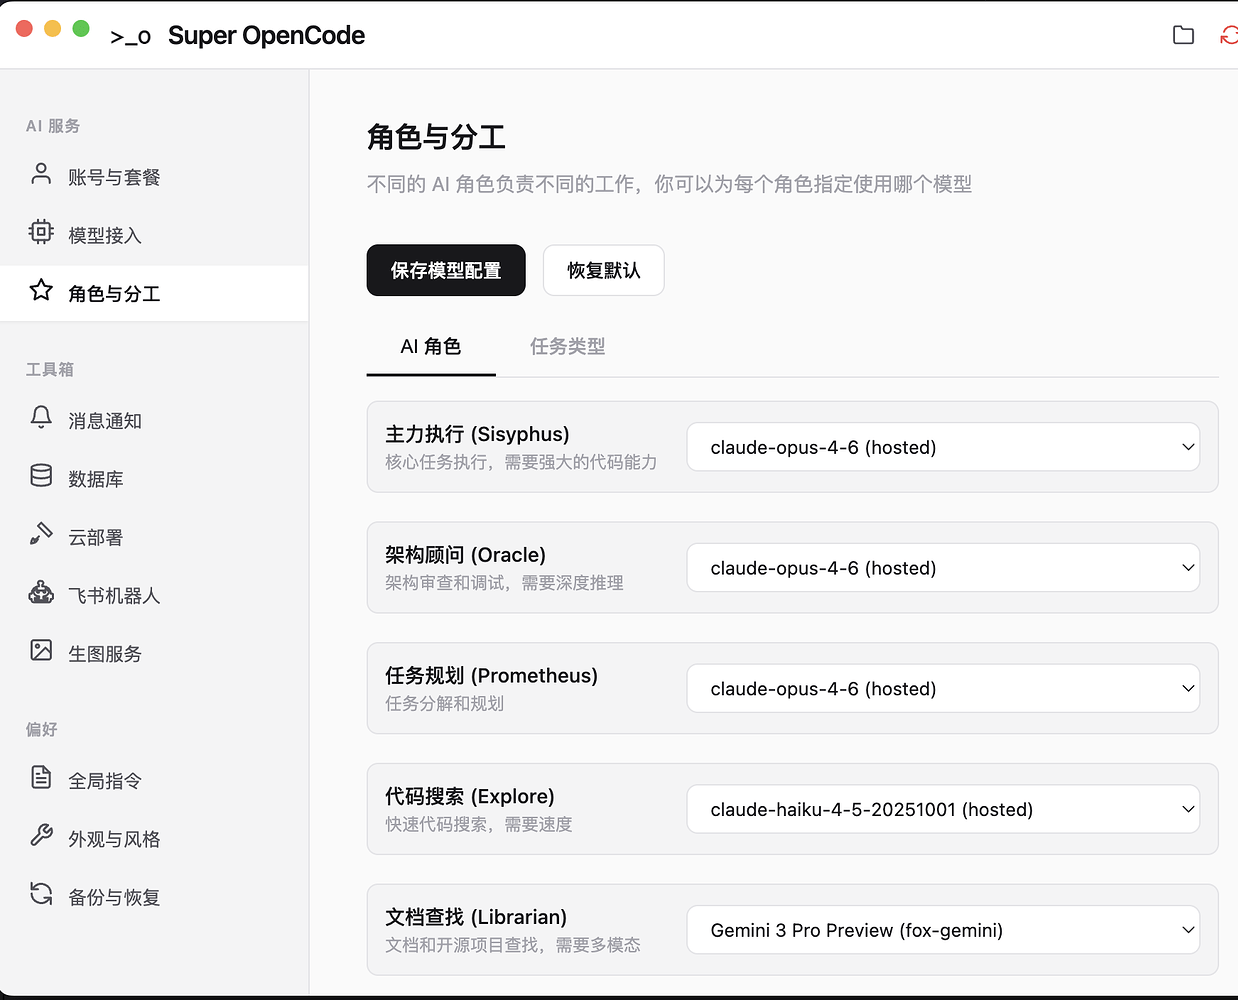This screenshot has width=1238, height=1000.
Task: Select 角色与分工 in the sidebar
Action: tap(154, 293)
